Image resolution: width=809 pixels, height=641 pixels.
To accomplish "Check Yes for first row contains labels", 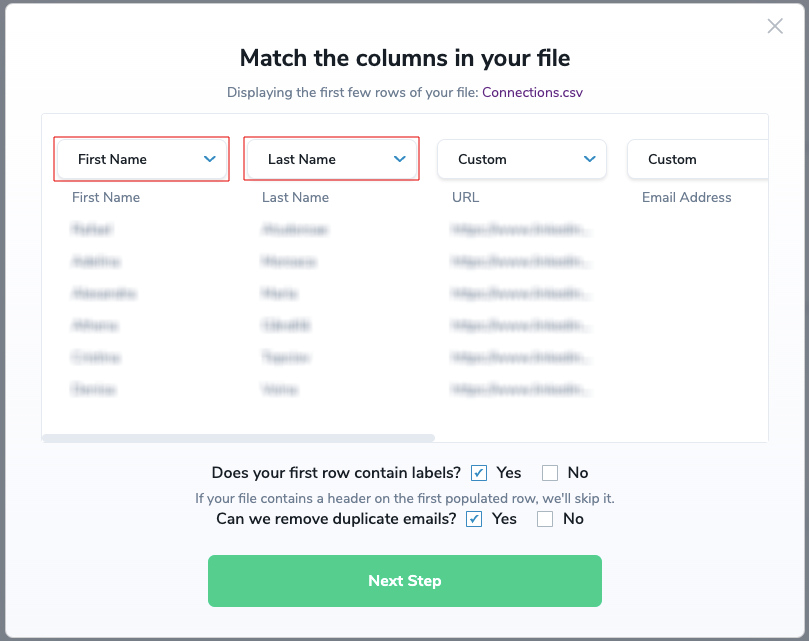I will pyautogui.click(x=479, y=472).
